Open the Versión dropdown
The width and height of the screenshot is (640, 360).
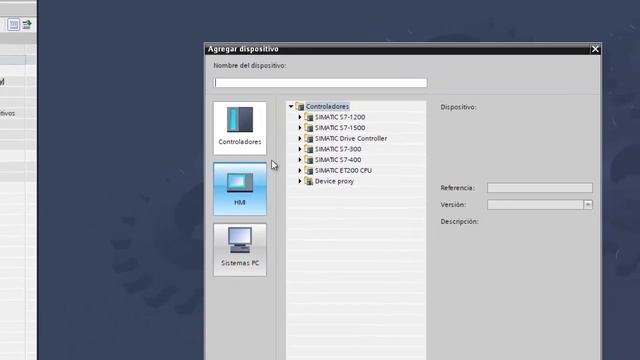588,204
